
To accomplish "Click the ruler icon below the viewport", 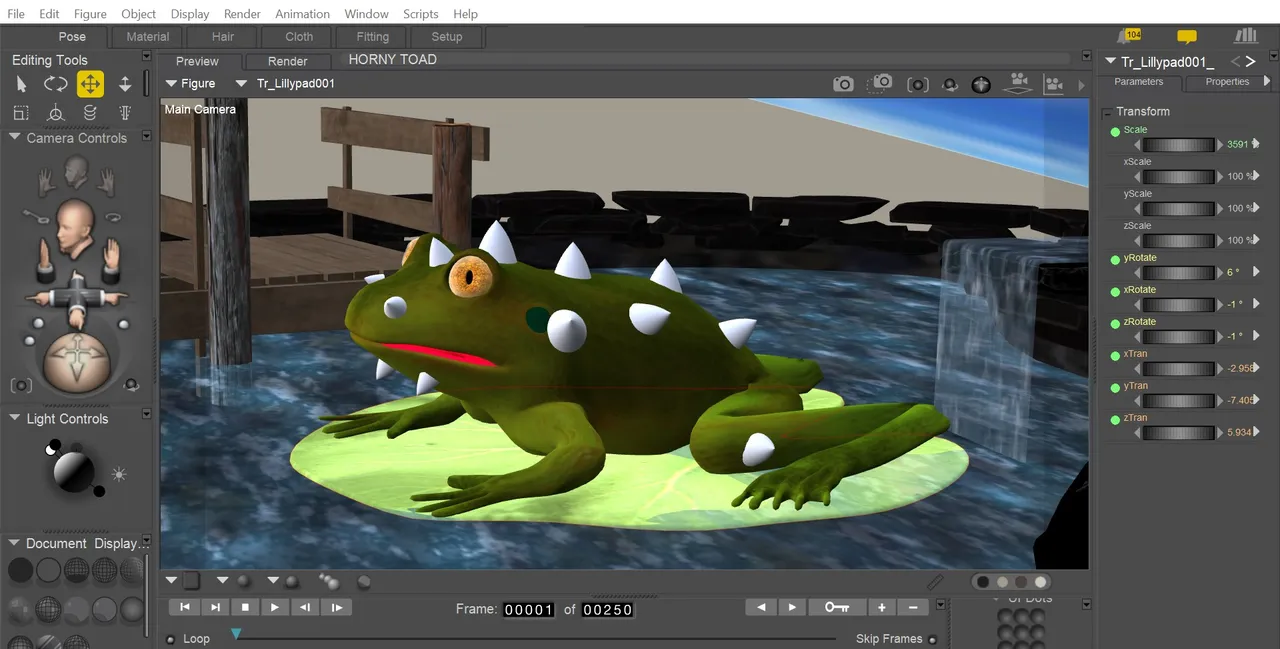I will coord(935,581).
